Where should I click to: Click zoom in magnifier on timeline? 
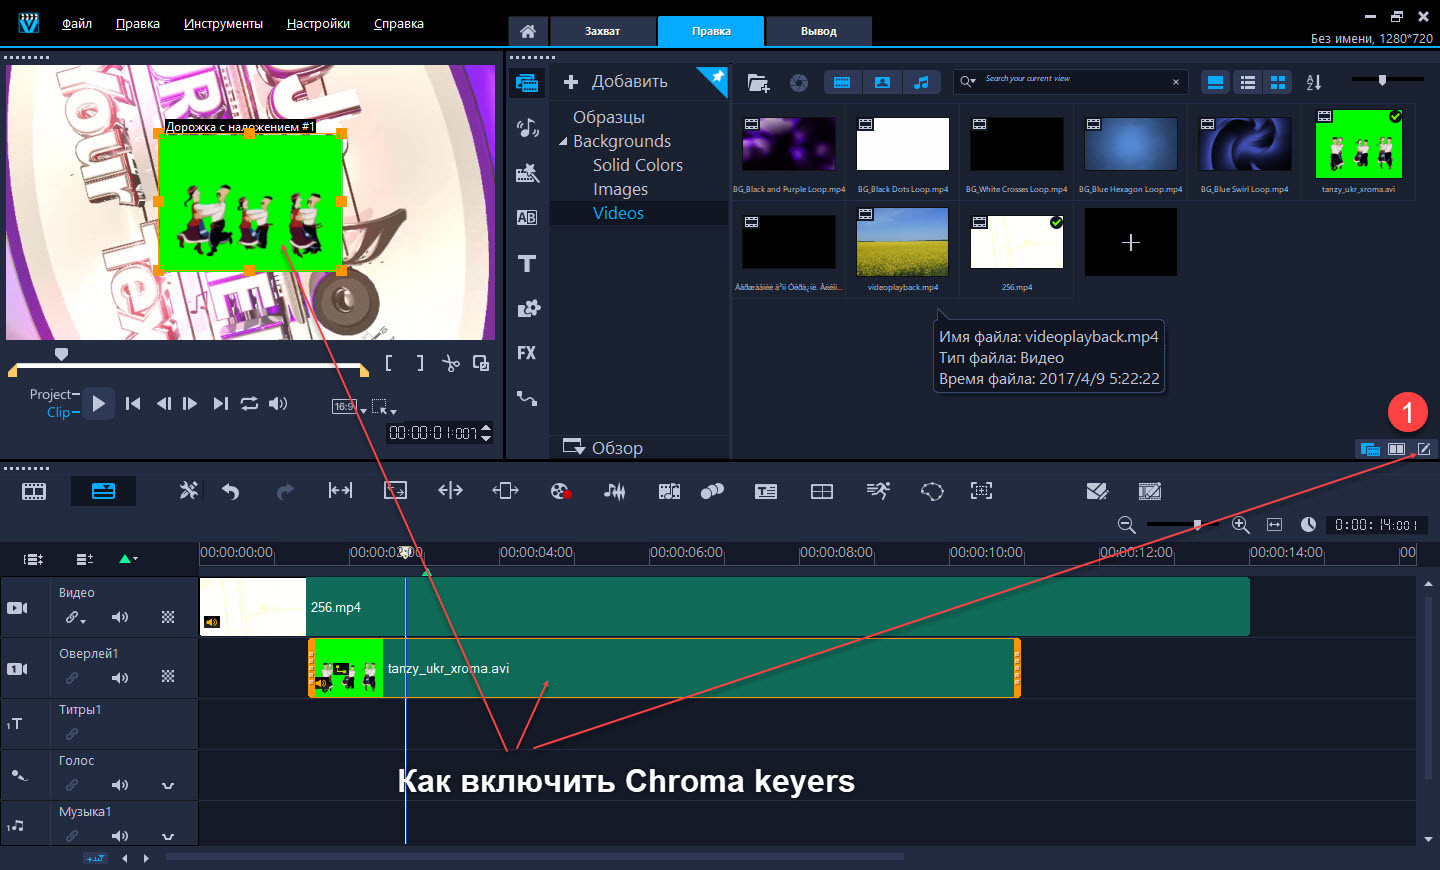[x=1240, y=525]
